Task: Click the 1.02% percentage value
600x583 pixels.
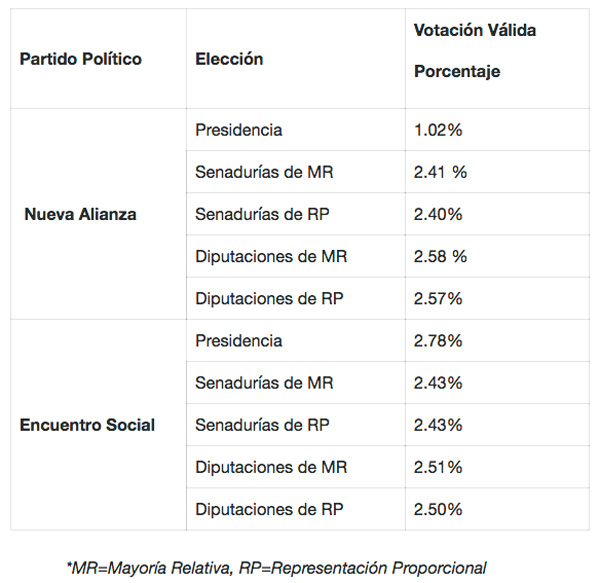Action: point(438,130)
